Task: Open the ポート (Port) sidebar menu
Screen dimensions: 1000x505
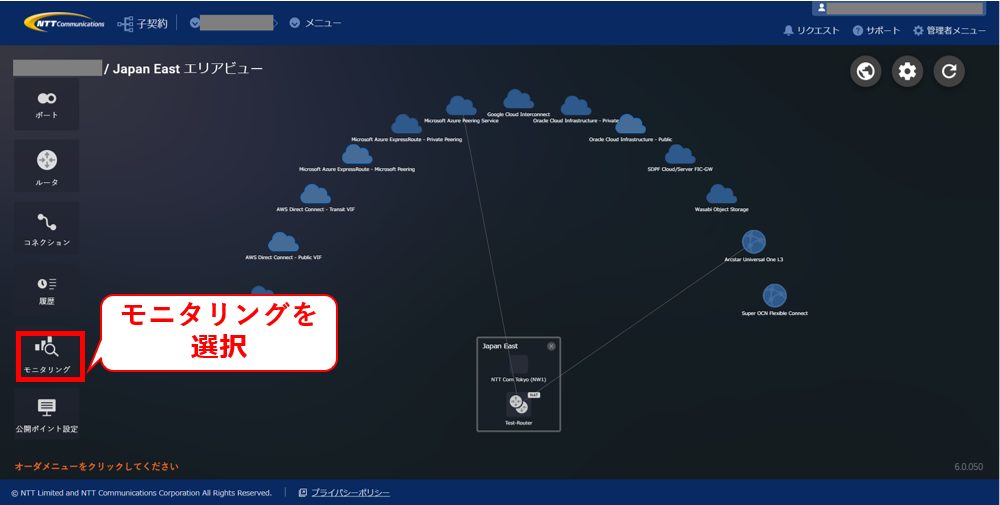Action: click(x=47, y=105)
